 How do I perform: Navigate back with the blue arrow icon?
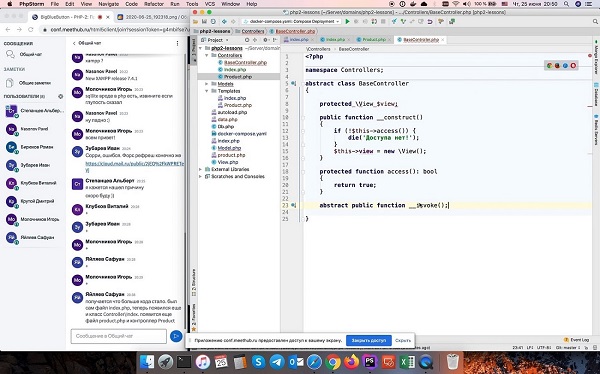coord(225,22)
